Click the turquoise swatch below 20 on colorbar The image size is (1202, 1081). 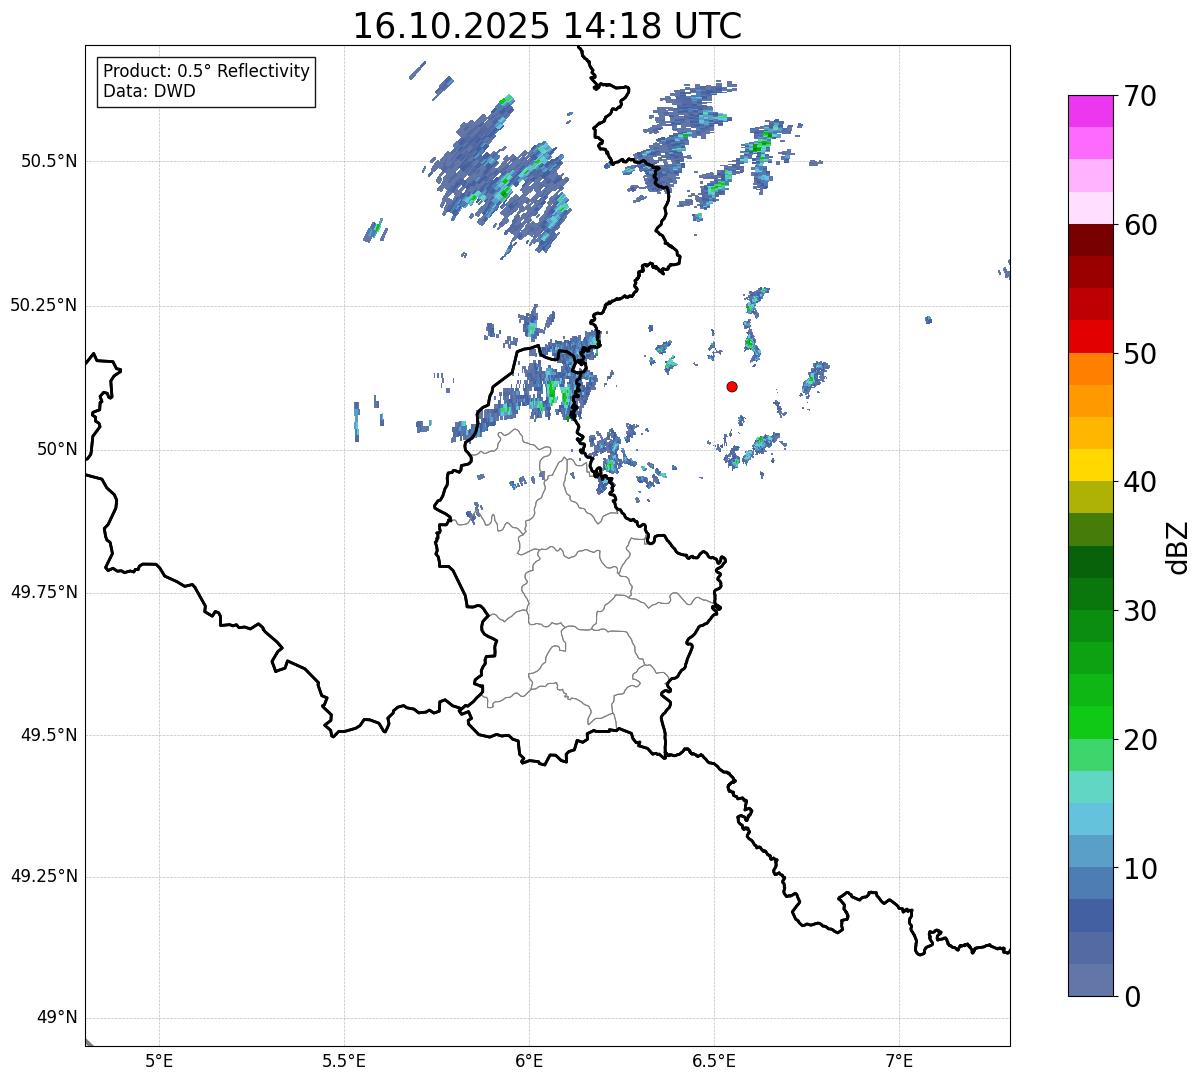1091,787
